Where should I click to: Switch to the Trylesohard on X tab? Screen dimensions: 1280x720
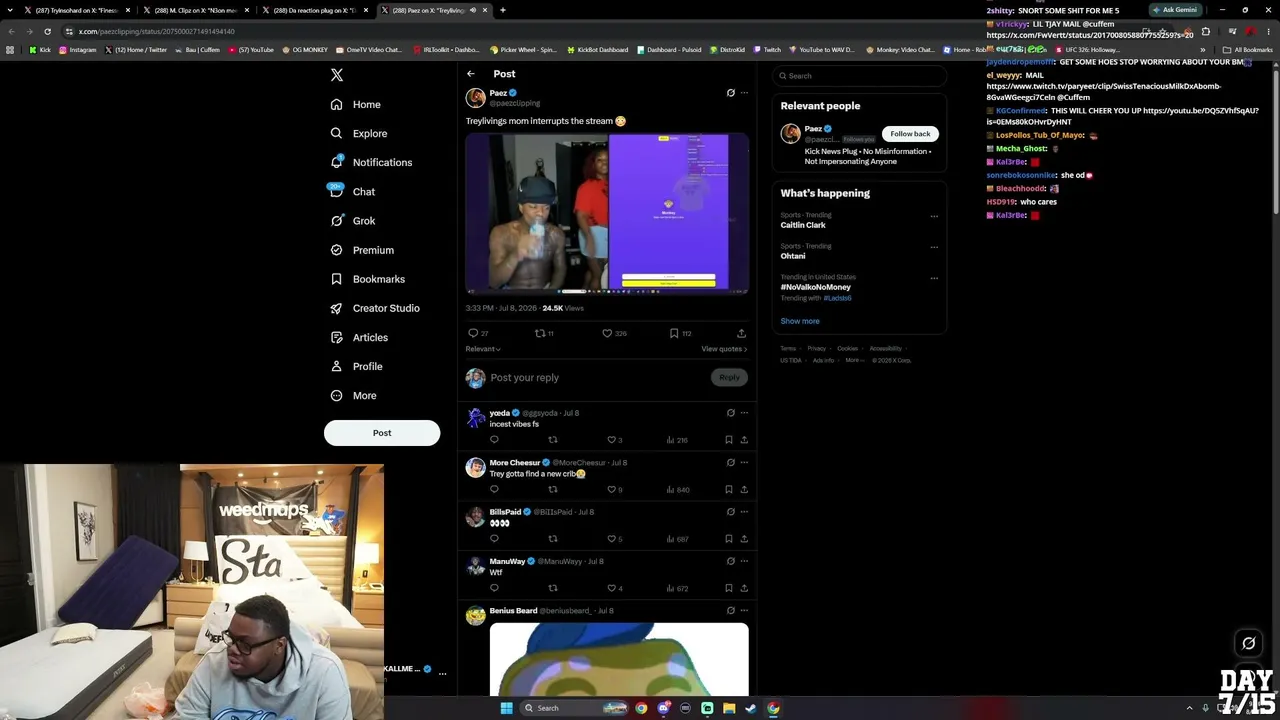pos(78,10)
